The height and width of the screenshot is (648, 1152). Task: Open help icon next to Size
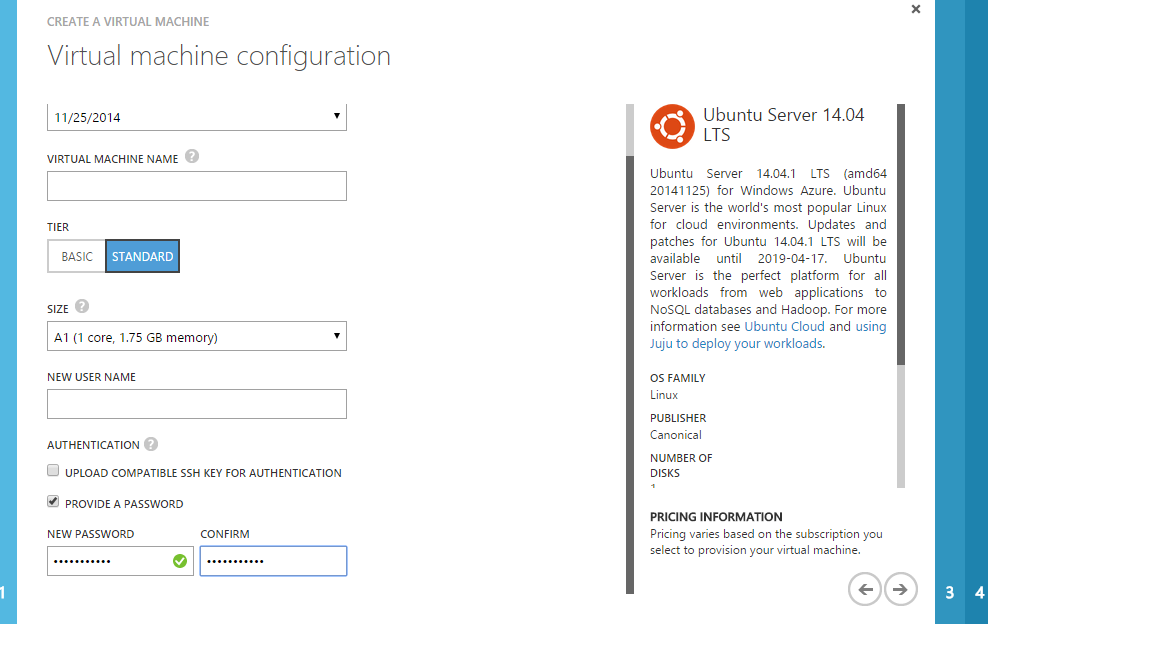point(82,306)
